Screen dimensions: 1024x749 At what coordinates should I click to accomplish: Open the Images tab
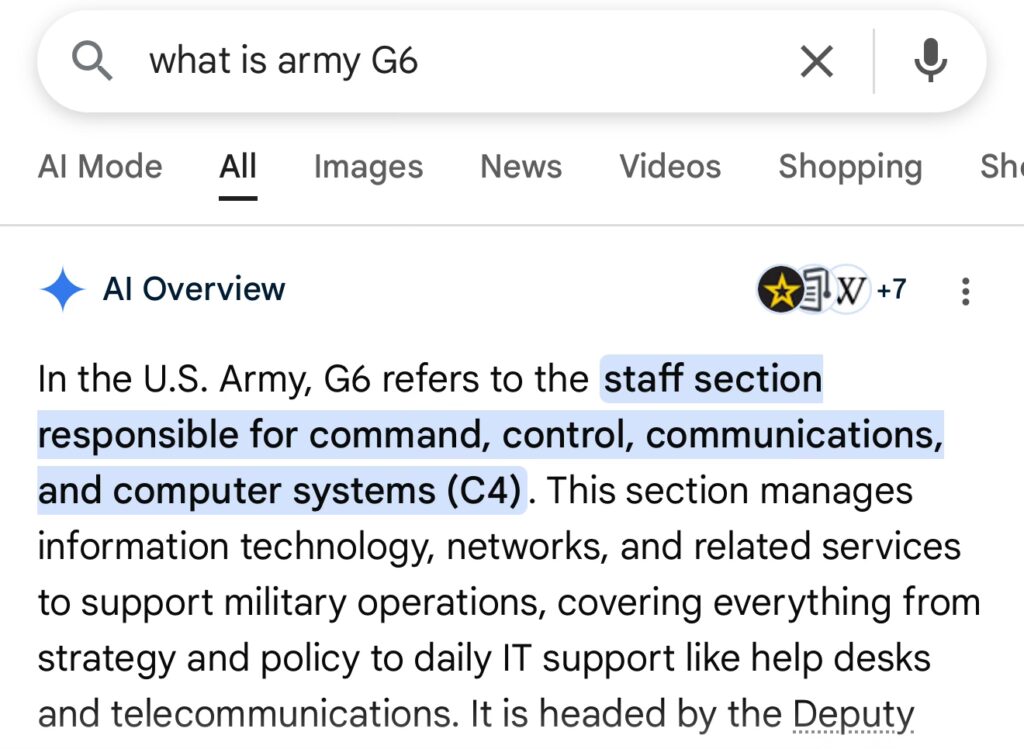pos(368,166)
